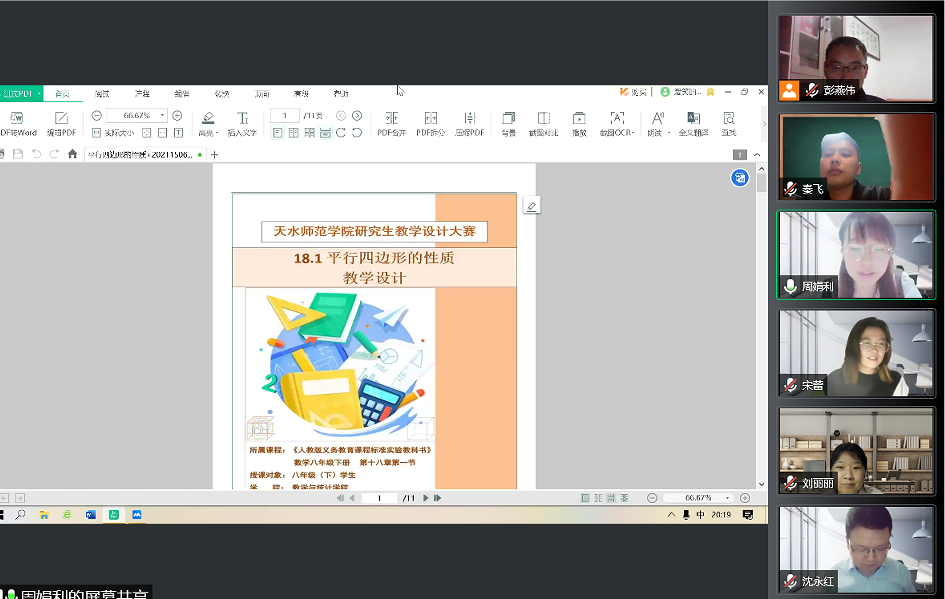Select the parallelogram document tab
The width and height of the screenshot is (945, 599).
[x=140, y=155]
